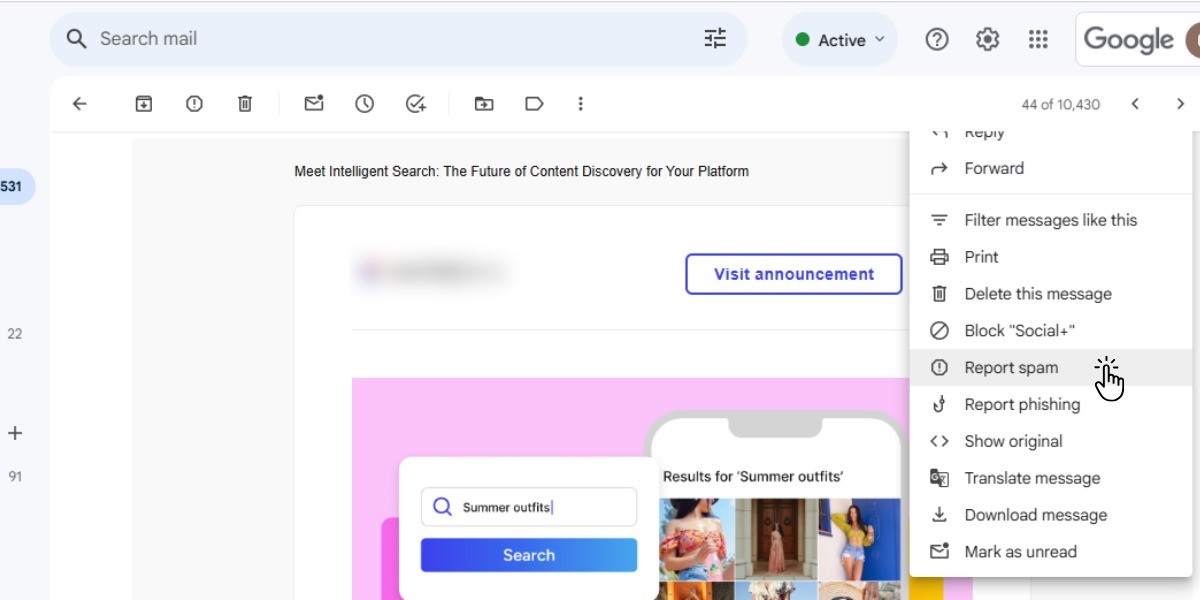Click the search magnifier icon
The image size is (1200, 600).
[76, 39]
